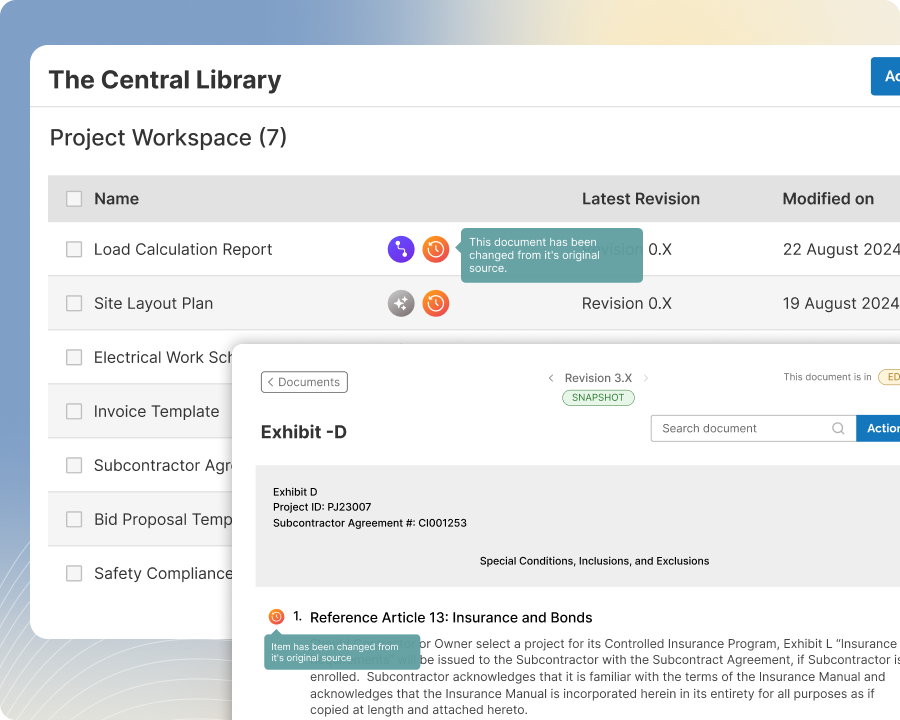Click the orange history icon for Load Calculation Report
The width and height of the screenshot is (900, 720).
(436, 250)
